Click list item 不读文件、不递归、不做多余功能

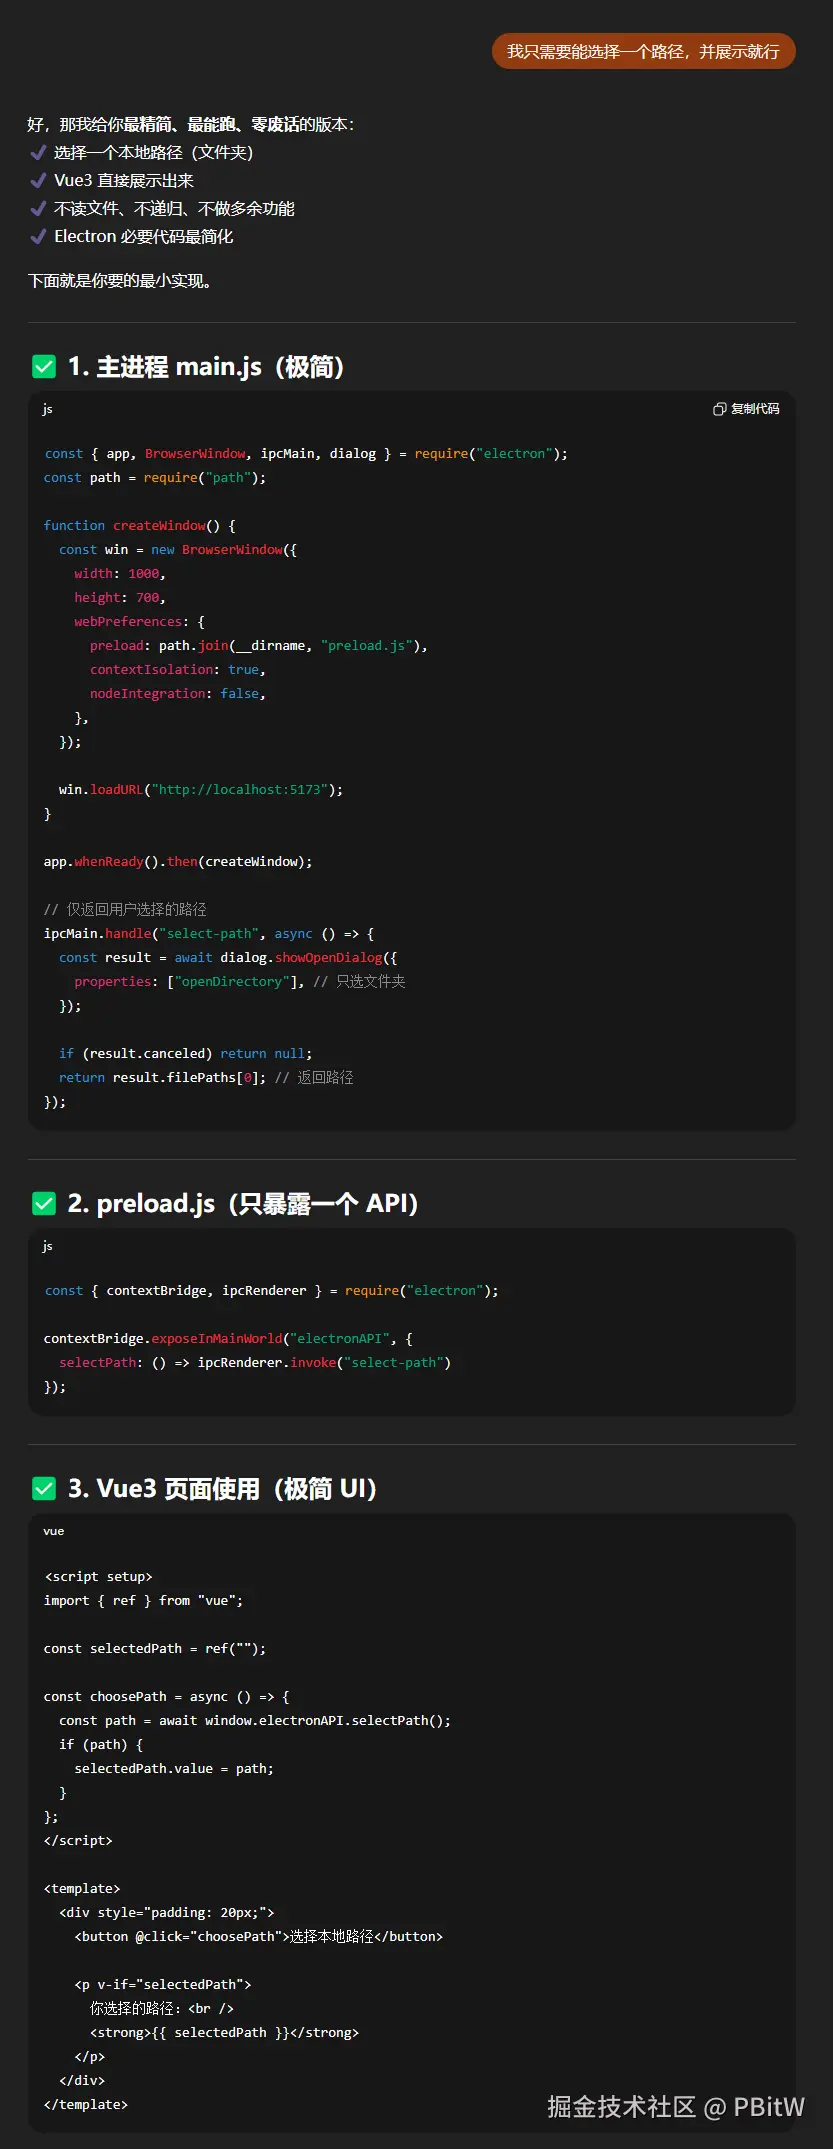tap(174, 208)
